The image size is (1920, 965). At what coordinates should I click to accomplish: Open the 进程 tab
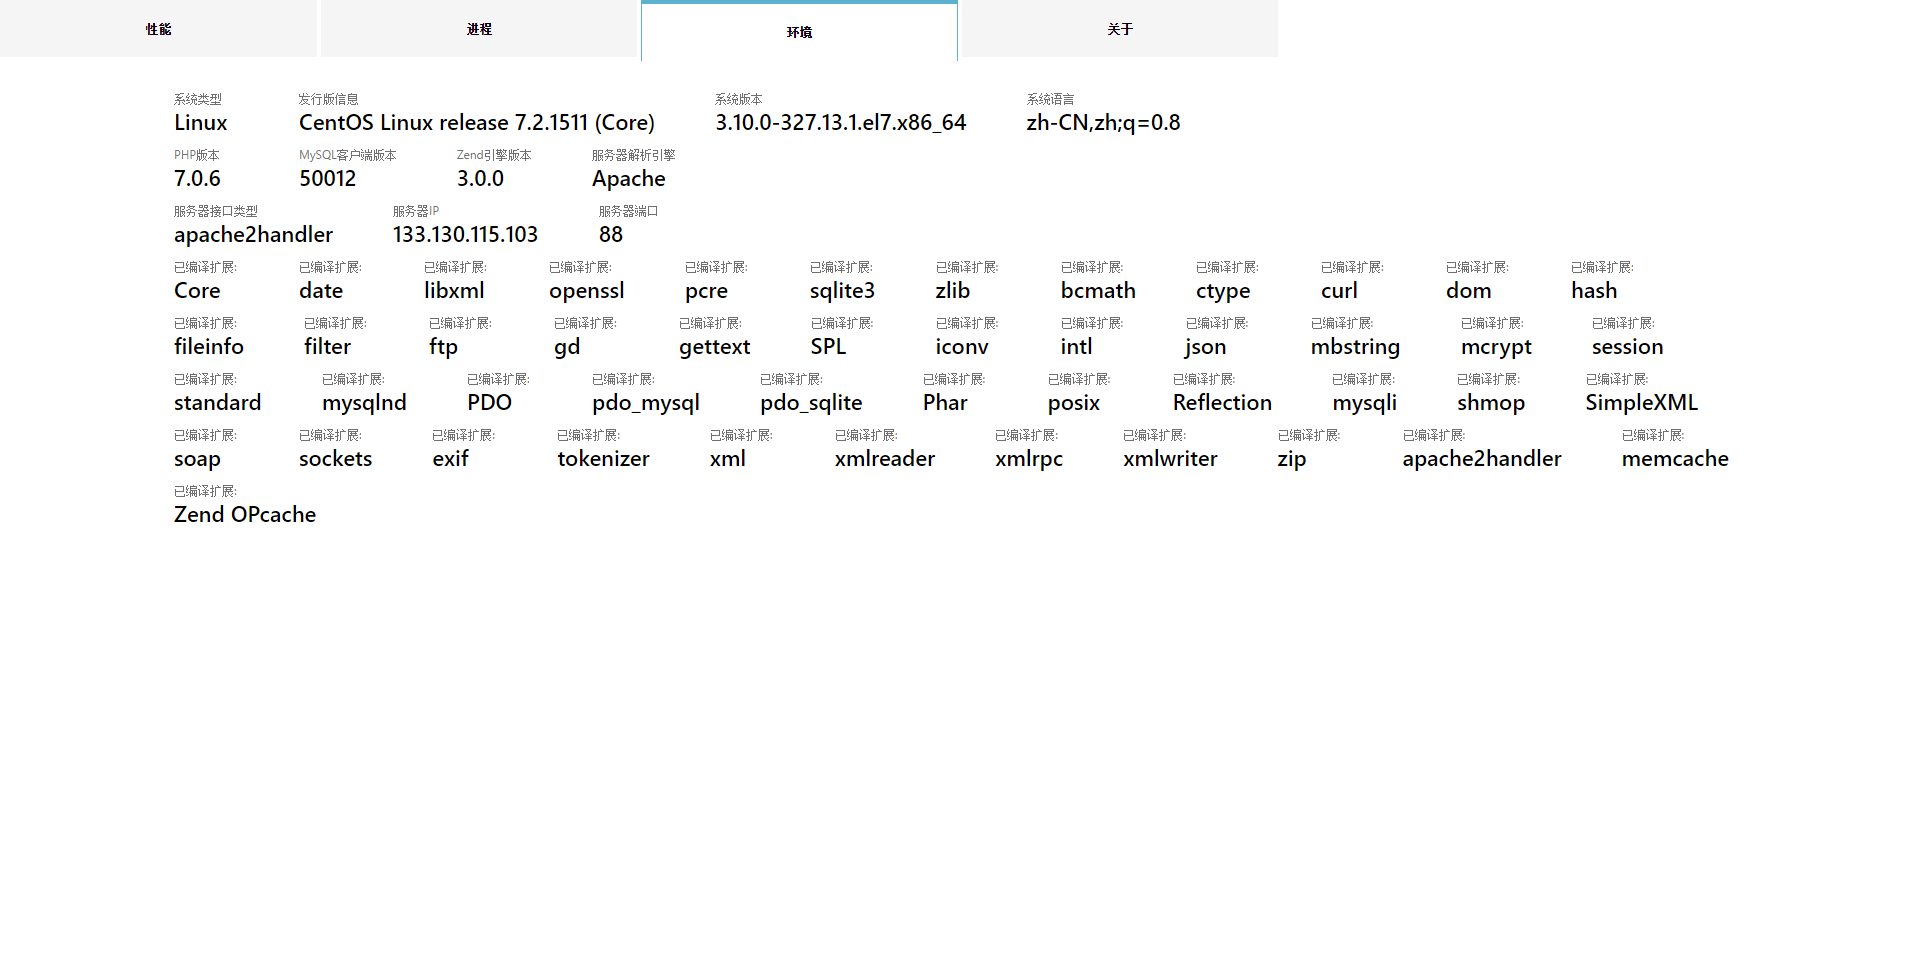(x=479, y=29)
